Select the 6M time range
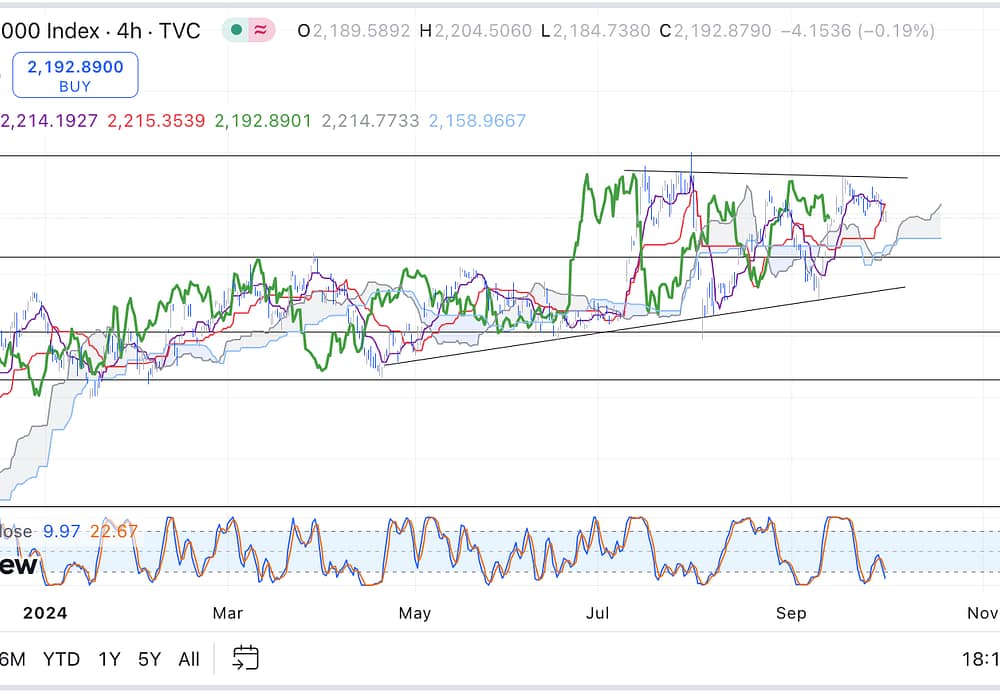 [12, 659]
